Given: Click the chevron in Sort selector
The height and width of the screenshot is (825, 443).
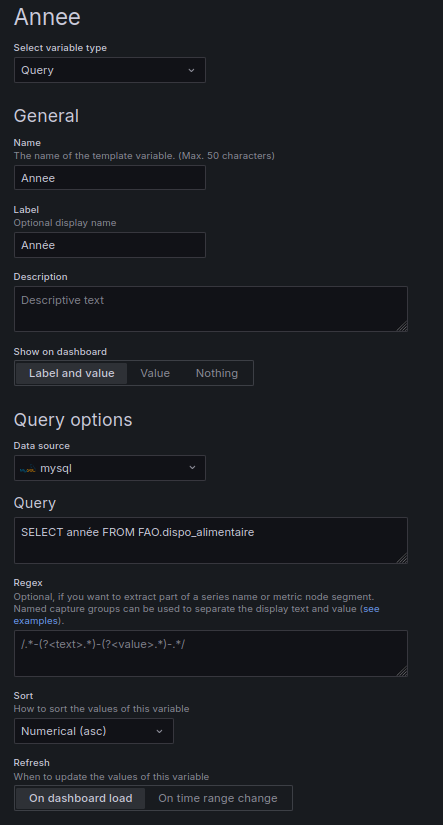Looking at the screenshot, I should click(159, 731).
